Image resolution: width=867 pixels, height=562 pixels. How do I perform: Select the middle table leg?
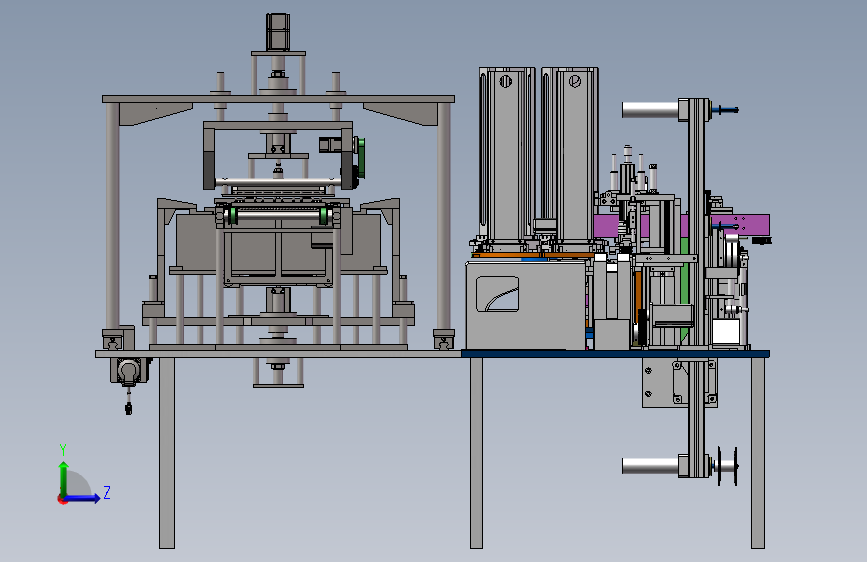tap(476, 453)
